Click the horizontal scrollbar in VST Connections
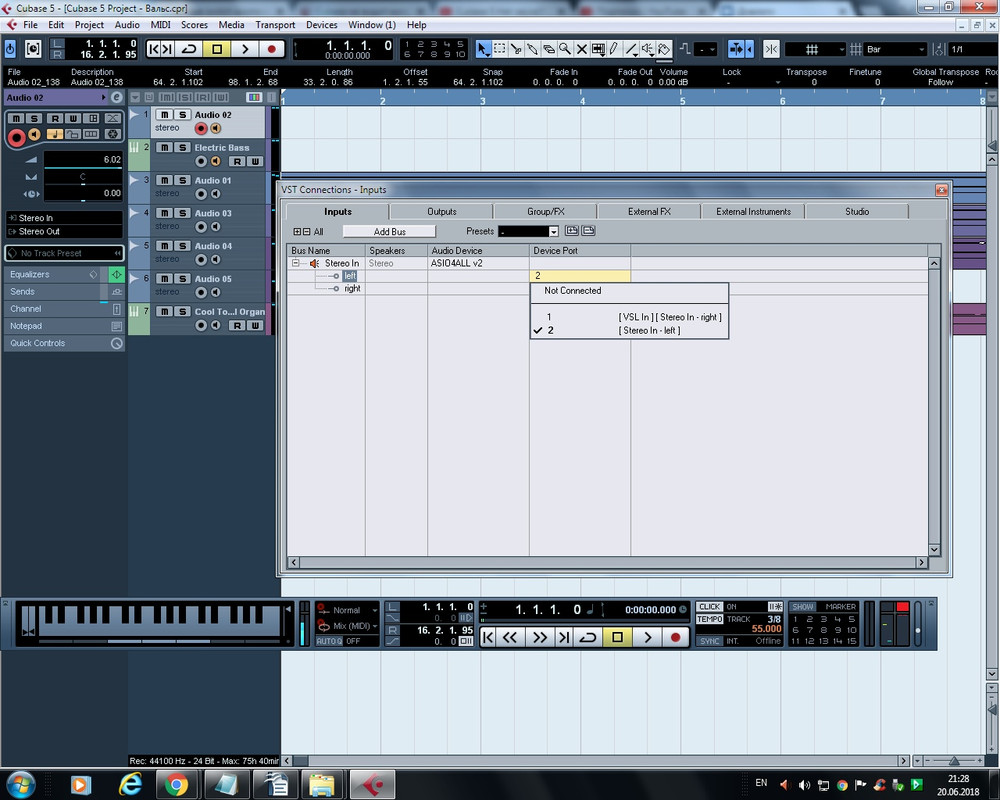Image resolution: width=1000 pixels, height=800 pixels. pos(608,563)
